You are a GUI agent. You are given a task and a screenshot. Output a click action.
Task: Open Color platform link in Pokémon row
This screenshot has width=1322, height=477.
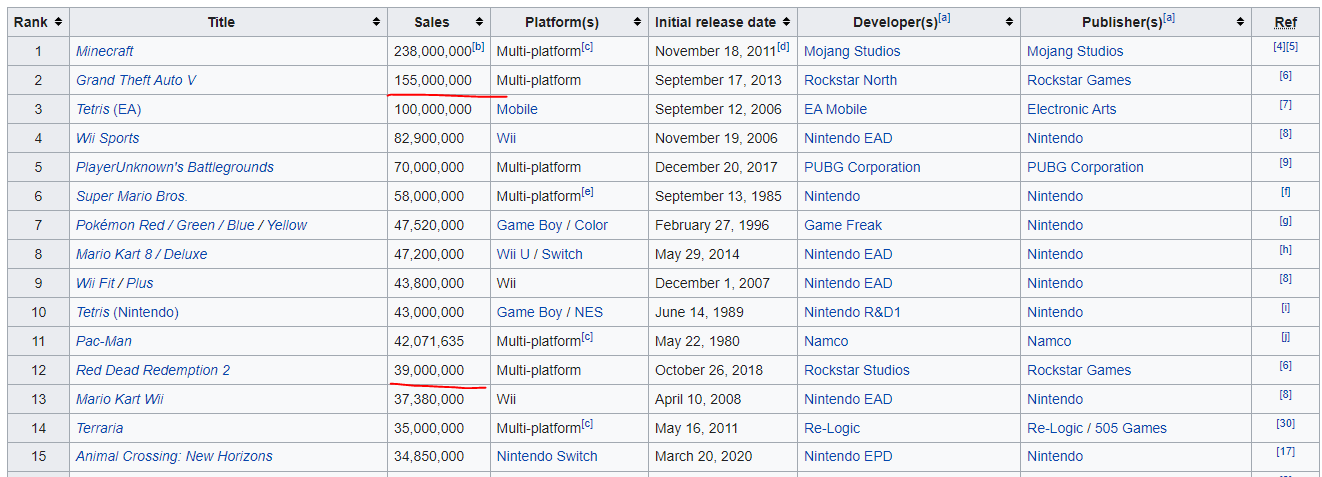(x=591, y=225)
